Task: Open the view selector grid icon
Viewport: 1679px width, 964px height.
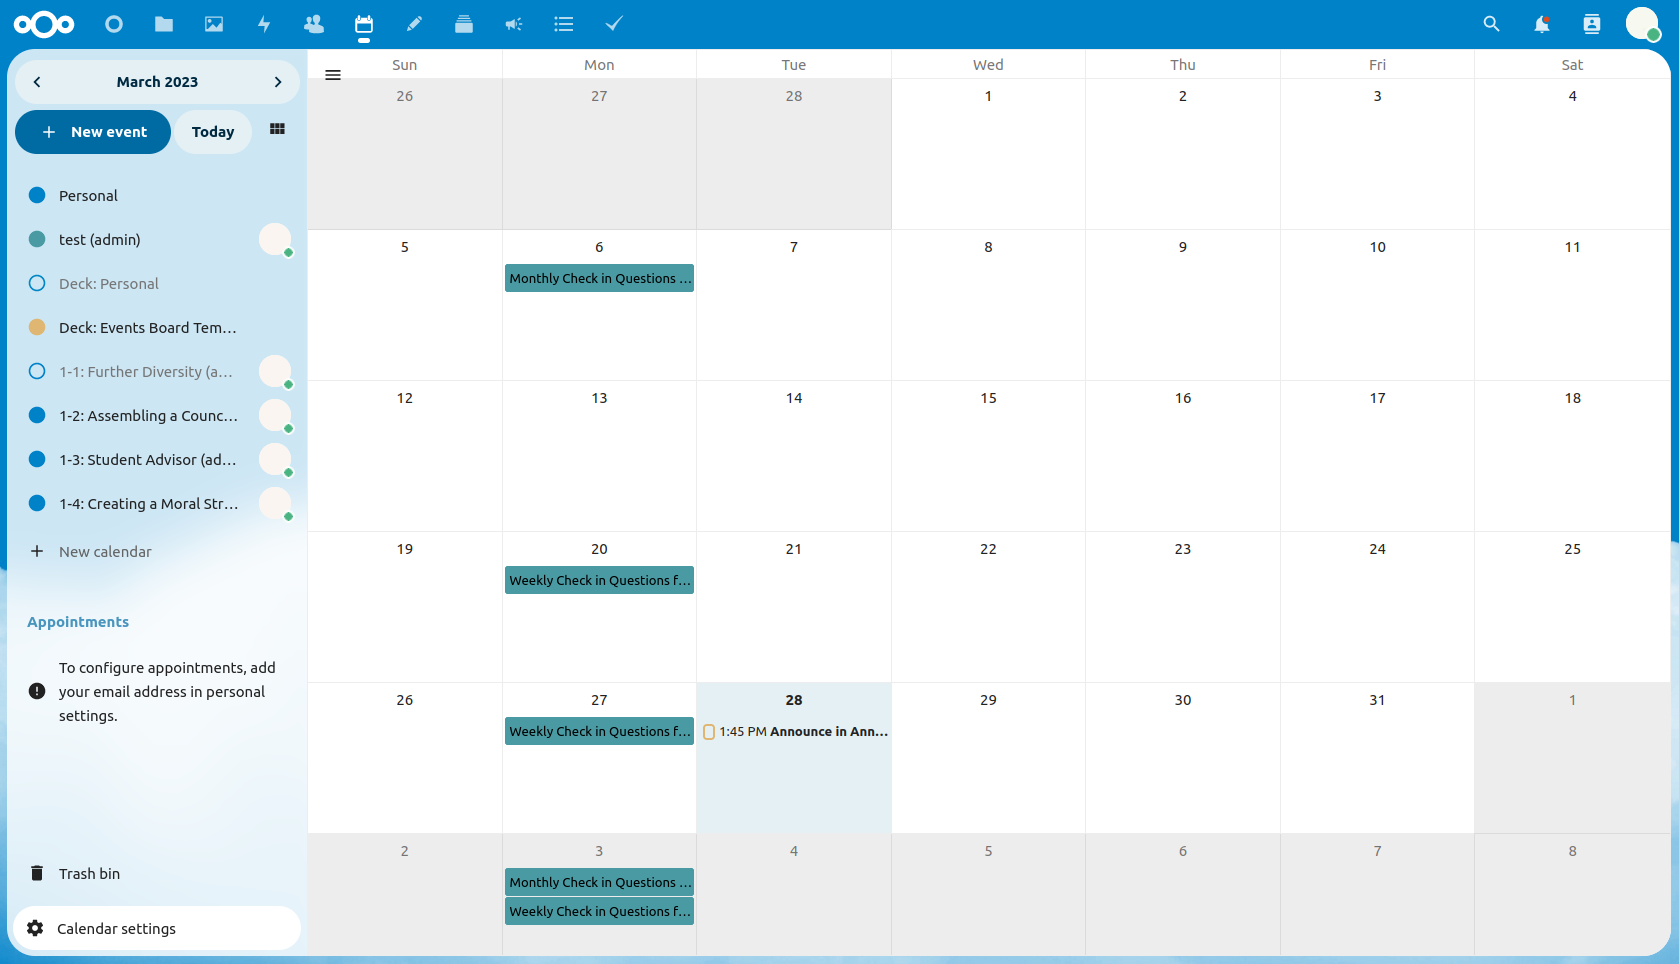Action: point(277,130)
